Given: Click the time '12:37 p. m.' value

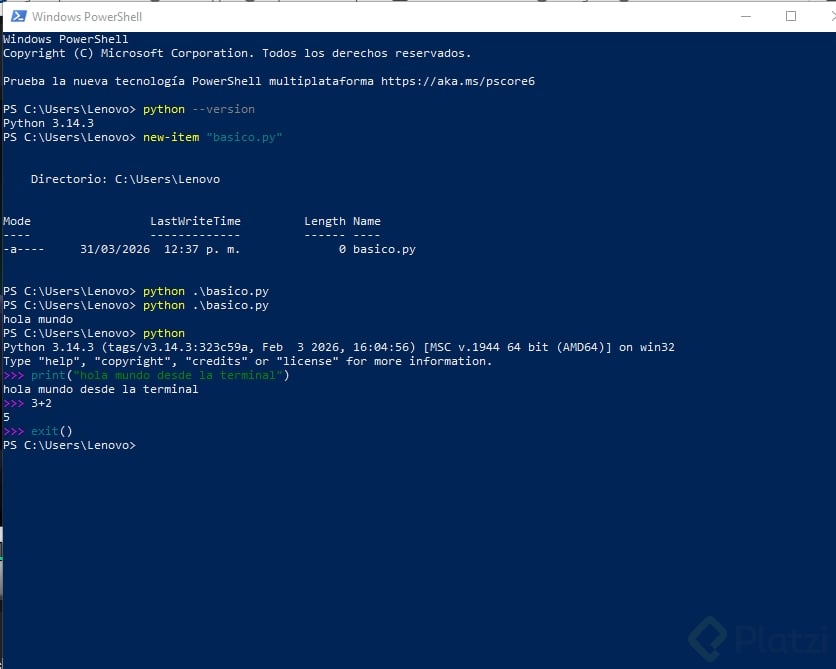Looking at the screenshot, I should (x=202, y=249).
